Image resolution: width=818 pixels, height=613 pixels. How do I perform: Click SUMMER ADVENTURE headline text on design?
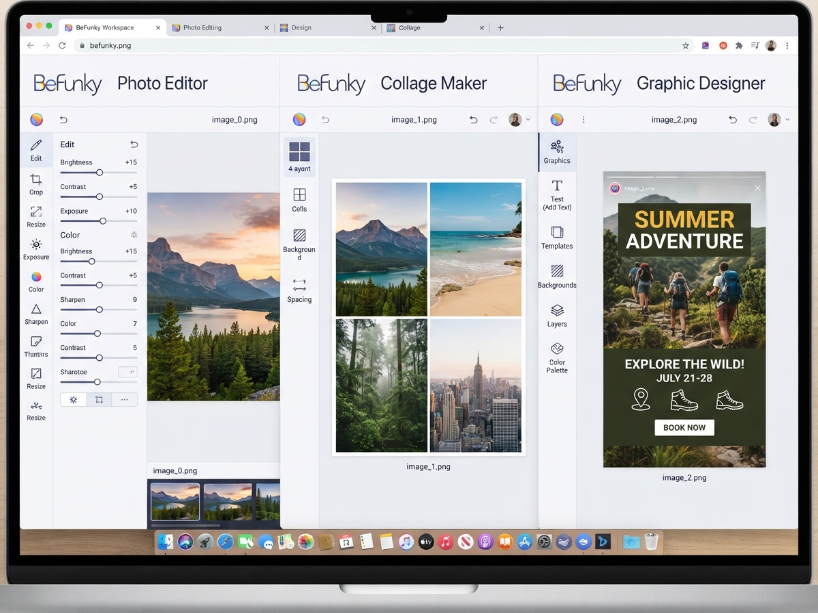pyautogui.click(x=684, y=230)
